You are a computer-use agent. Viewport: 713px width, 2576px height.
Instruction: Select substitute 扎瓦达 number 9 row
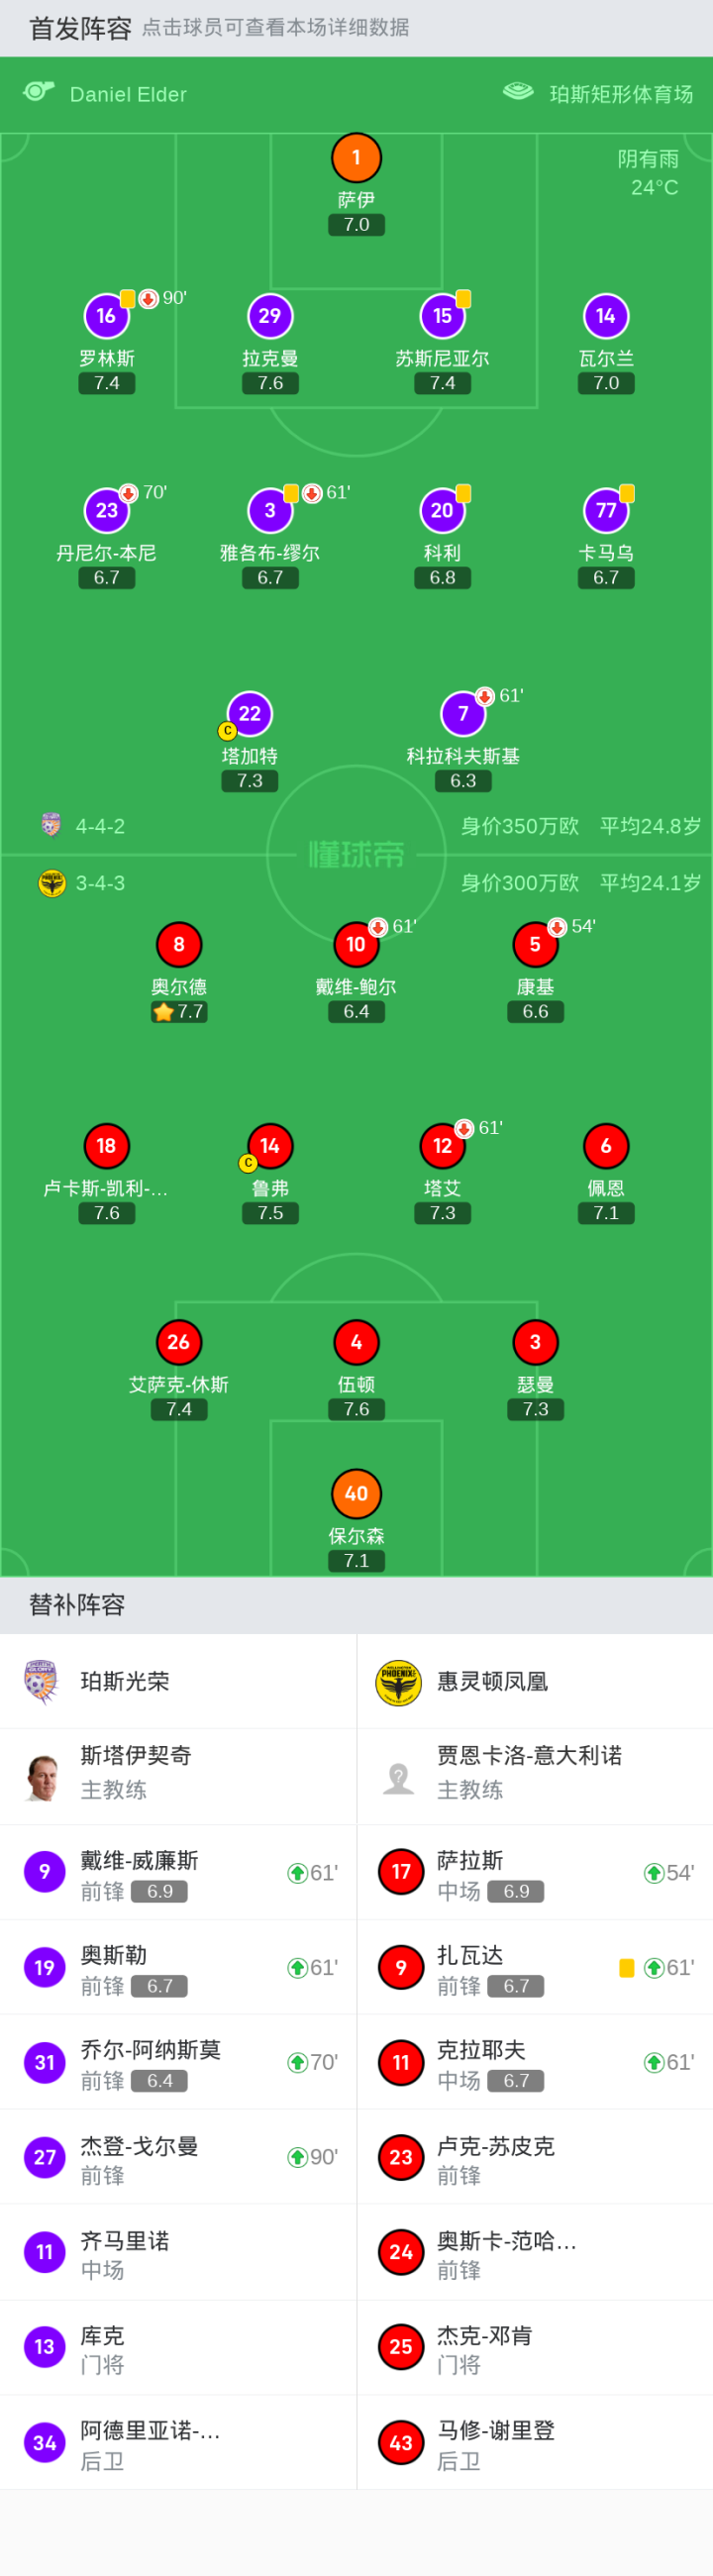click(x=535, y=1966)
